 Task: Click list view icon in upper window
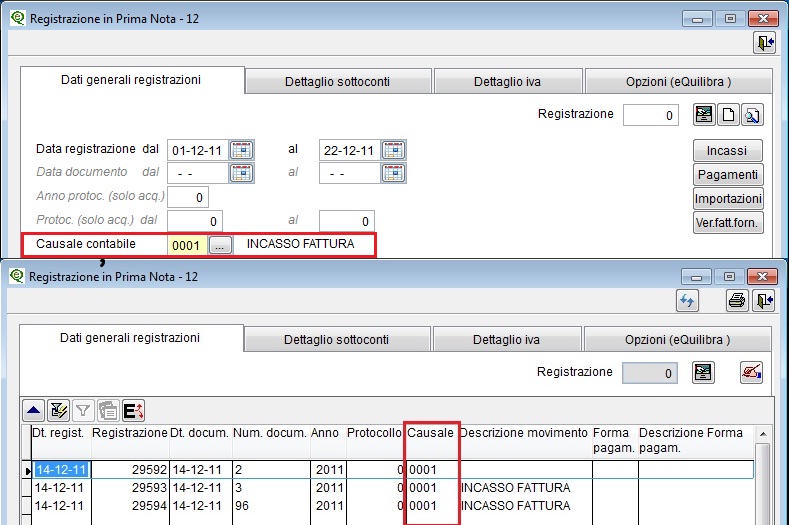click(x=704, y=115)
